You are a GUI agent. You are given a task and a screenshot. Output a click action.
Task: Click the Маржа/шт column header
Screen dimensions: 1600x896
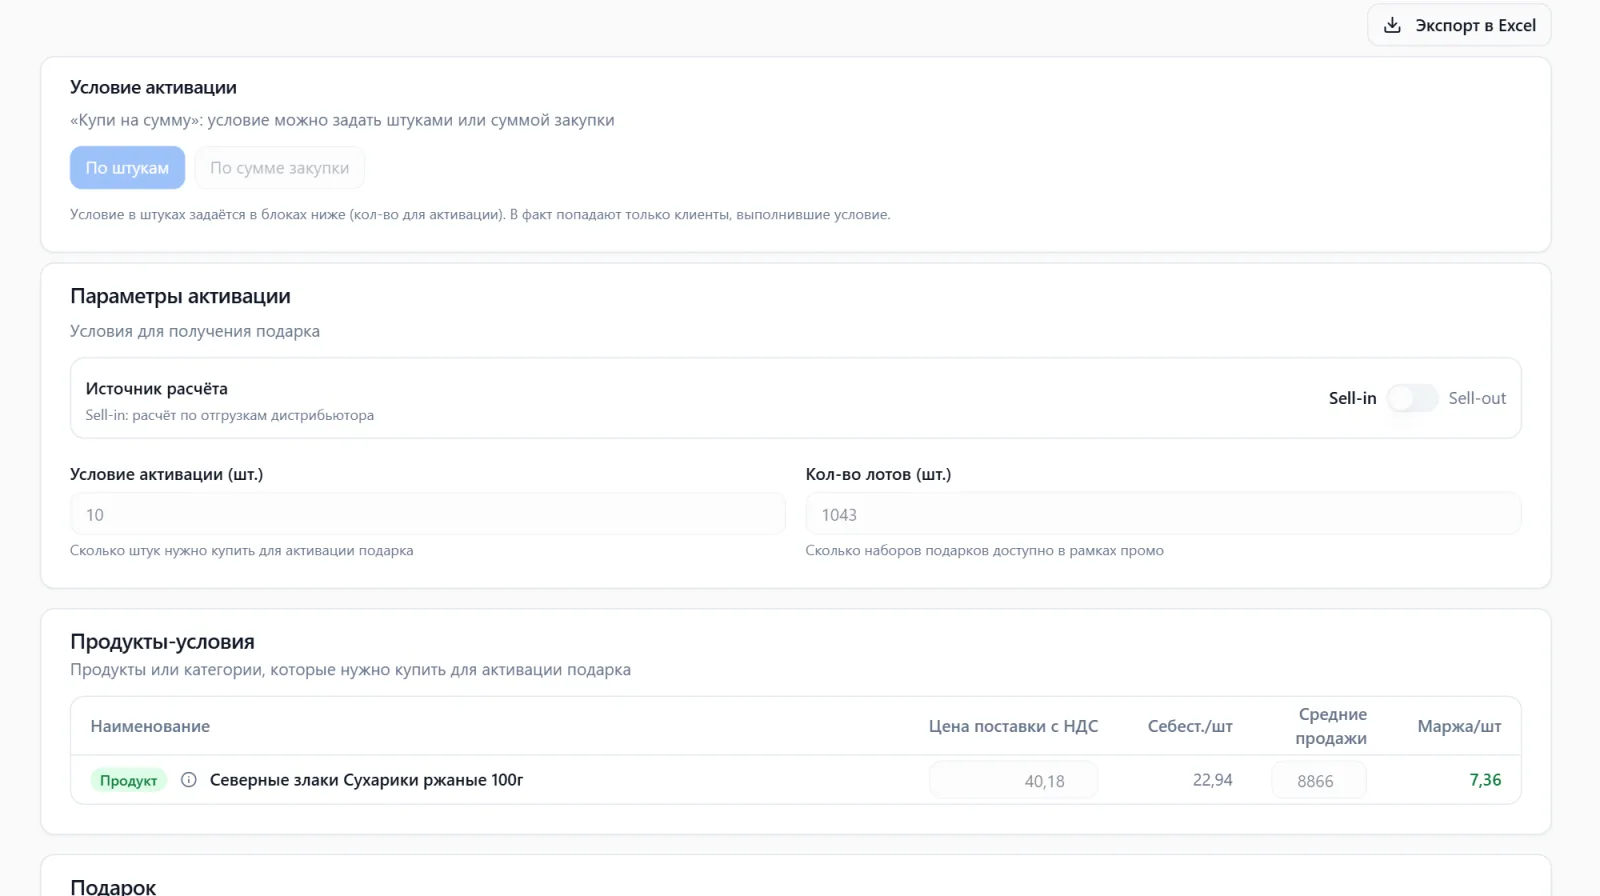[x=1459, y=726]
